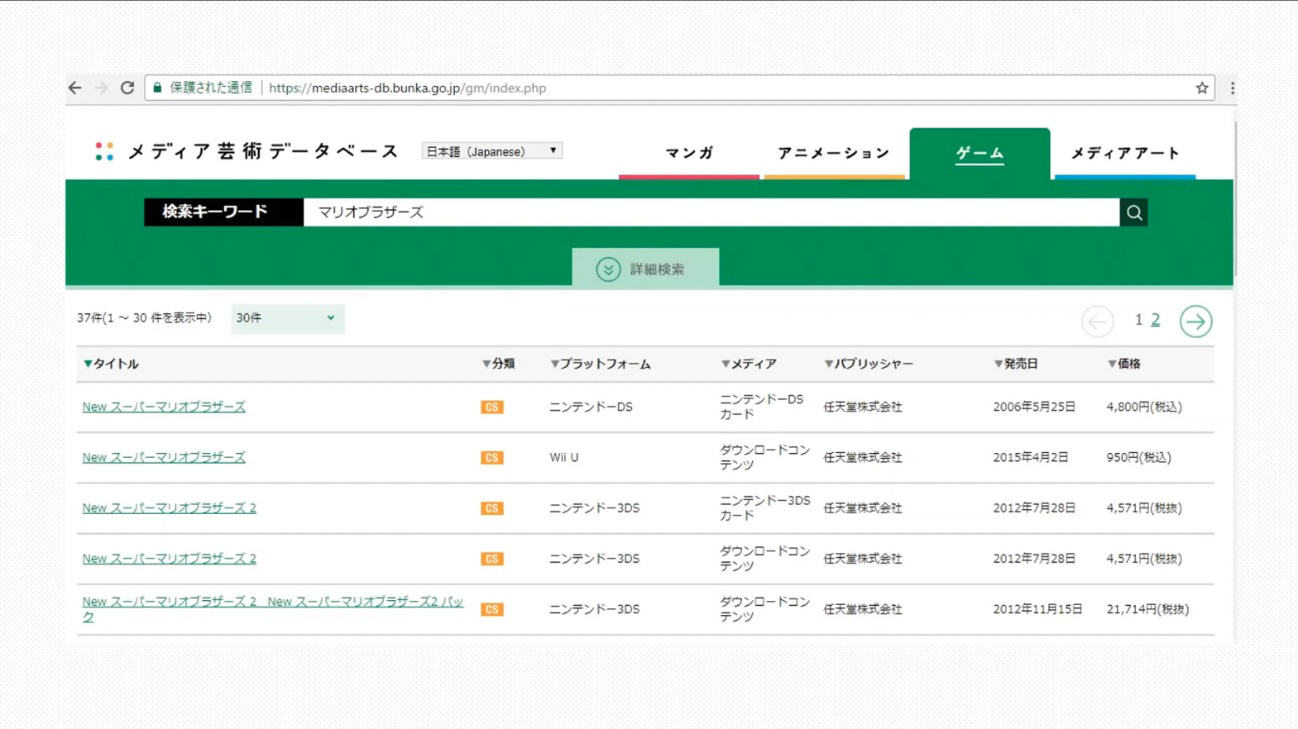1298x729 pixels.
Task: Click the 保護された通信 security label
Action: pos(211,88)
